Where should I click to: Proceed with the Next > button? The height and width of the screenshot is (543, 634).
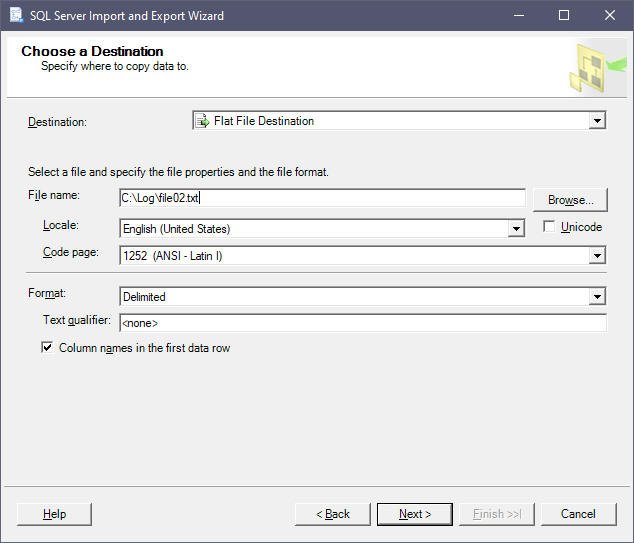click(415, 514)
